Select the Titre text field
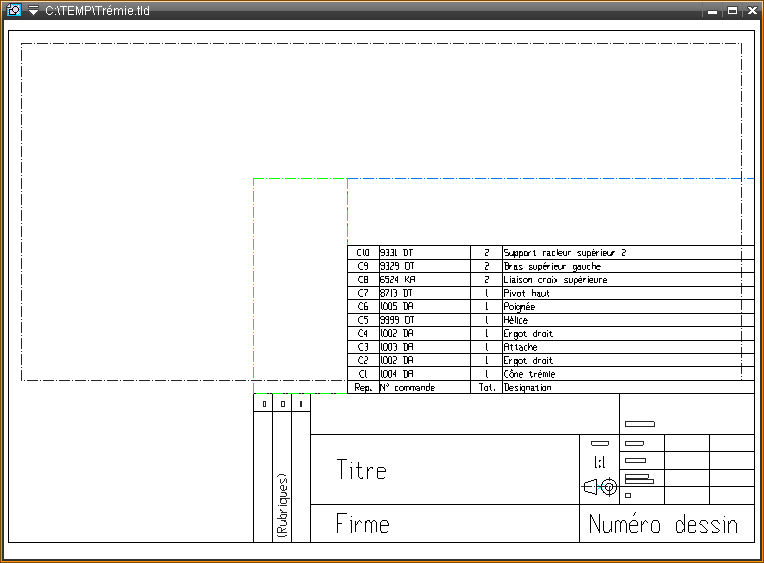 (361, 470)
